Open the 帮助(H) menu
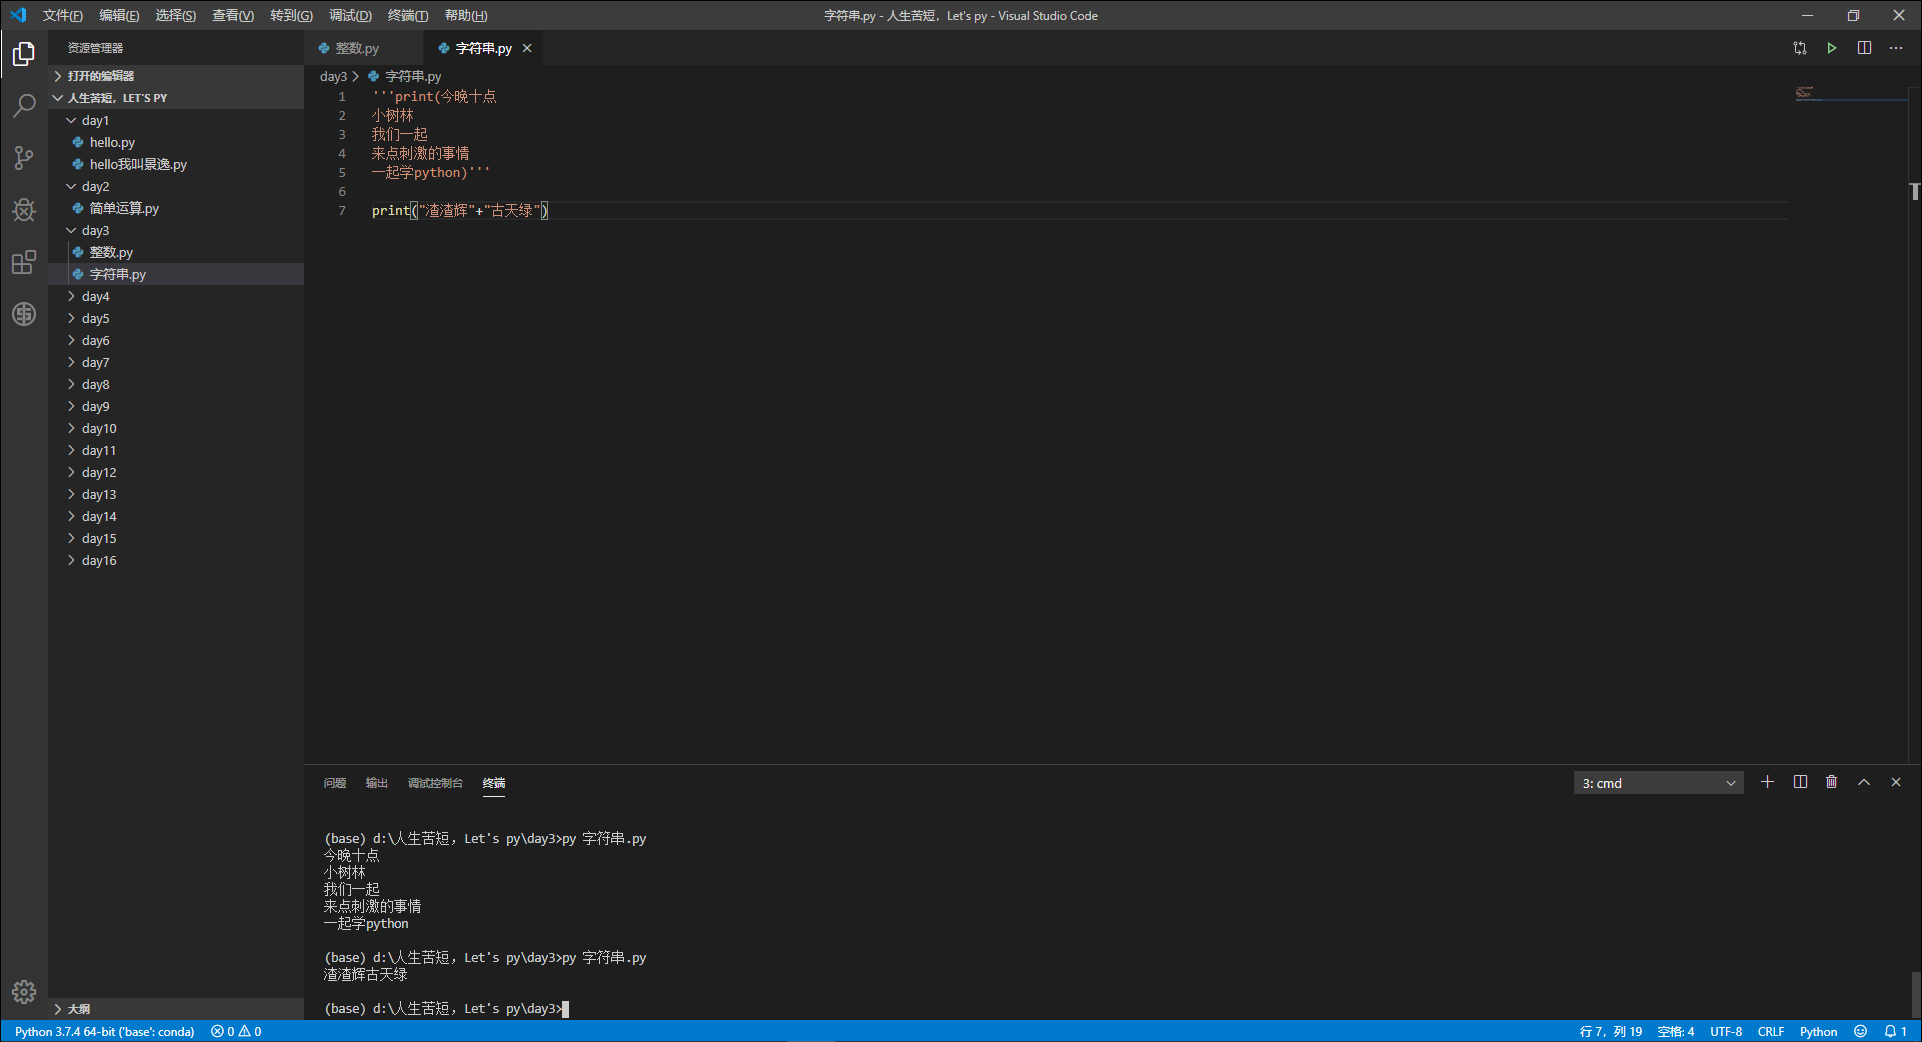This screenshot has width=1922, height=1042. (466, 15)
